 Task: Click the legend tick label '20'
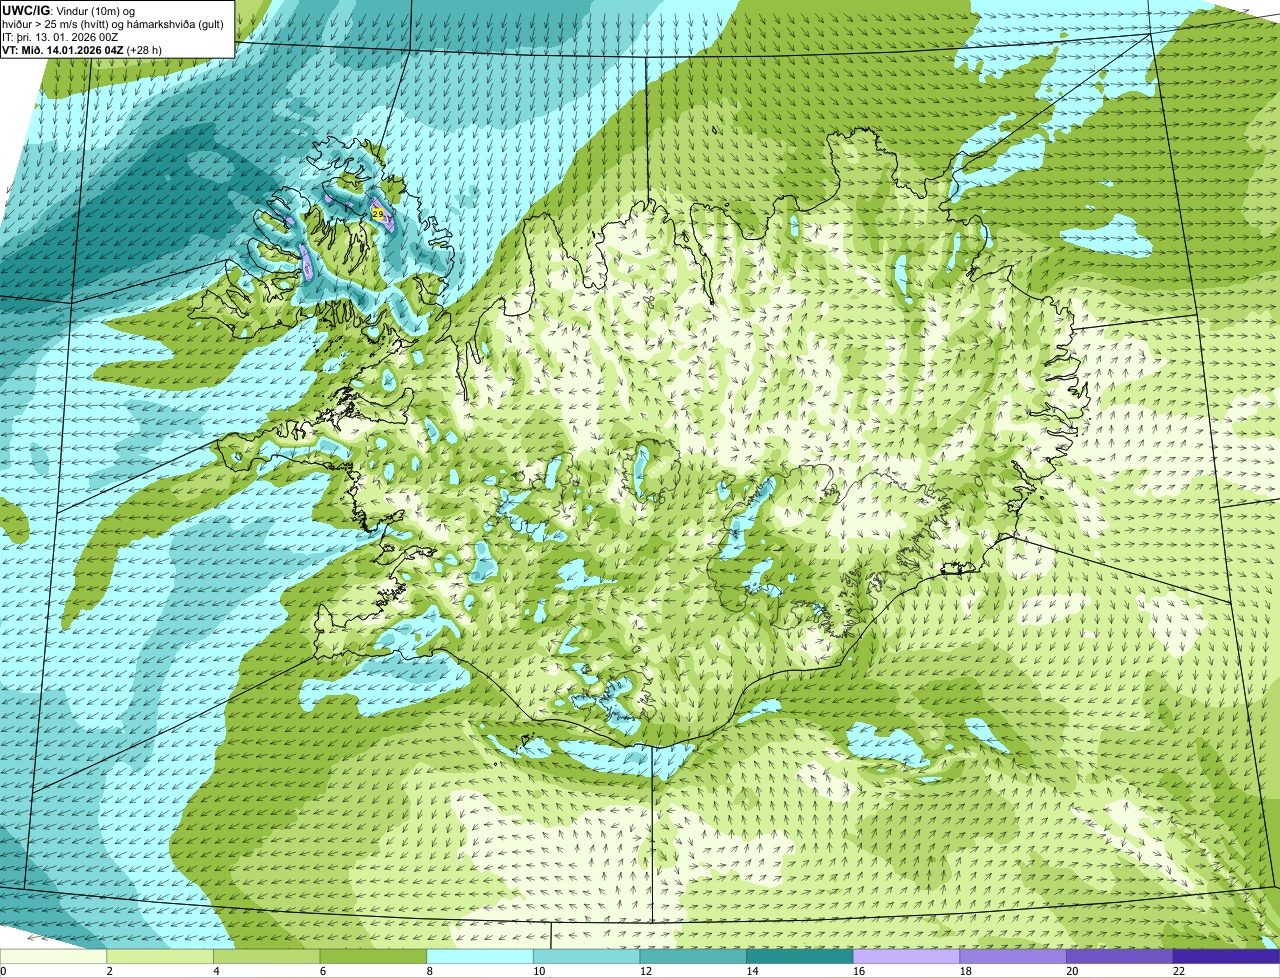tap(1072, 971)
